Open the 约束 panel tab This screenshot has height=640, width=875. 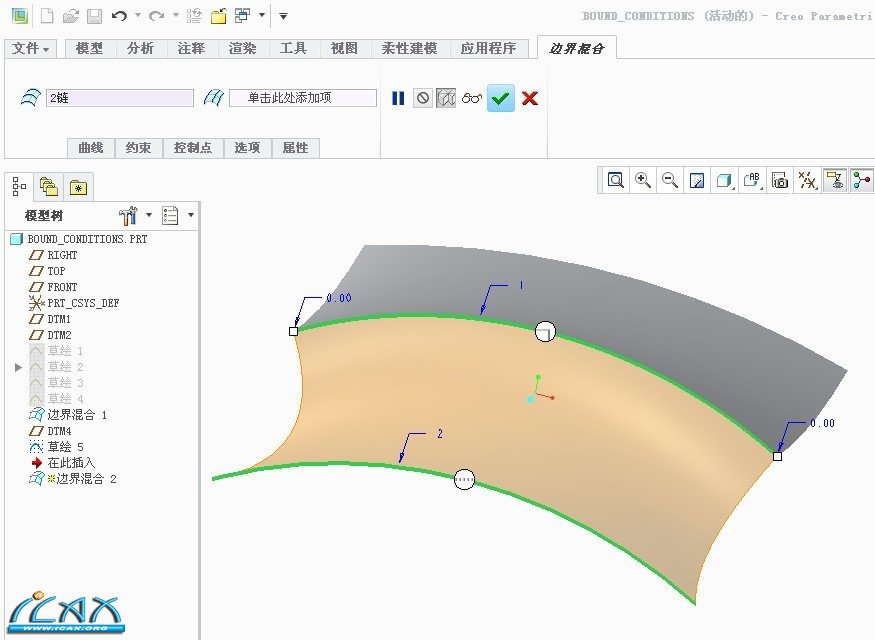tap(139, 147)
